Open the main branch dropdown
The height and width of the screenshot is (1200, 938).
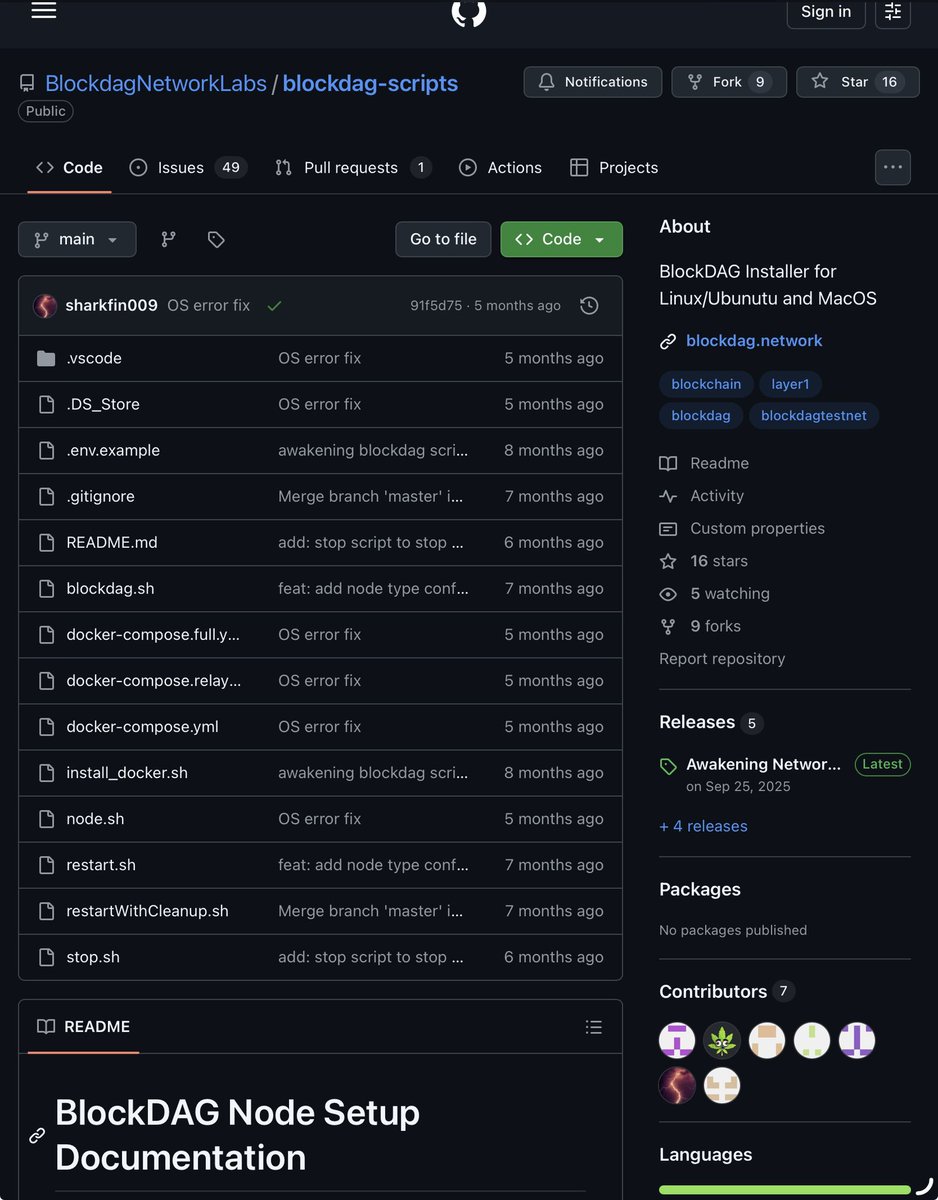[x=77, y=239]
